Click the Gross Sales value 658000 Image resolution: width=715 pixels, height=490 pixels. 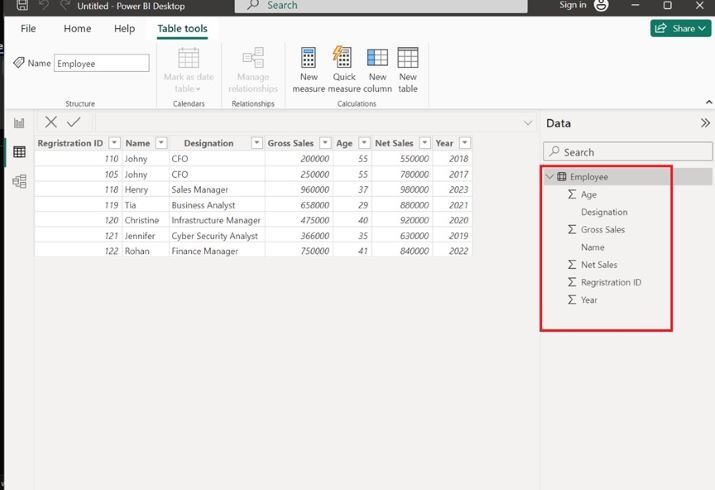[315, 205]
